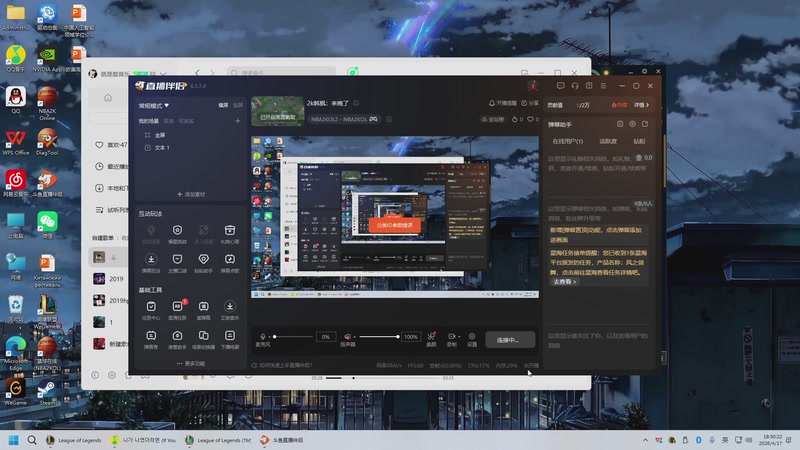
Task: Switch to 活跃度 tab
Action: (x=608, y=141)
